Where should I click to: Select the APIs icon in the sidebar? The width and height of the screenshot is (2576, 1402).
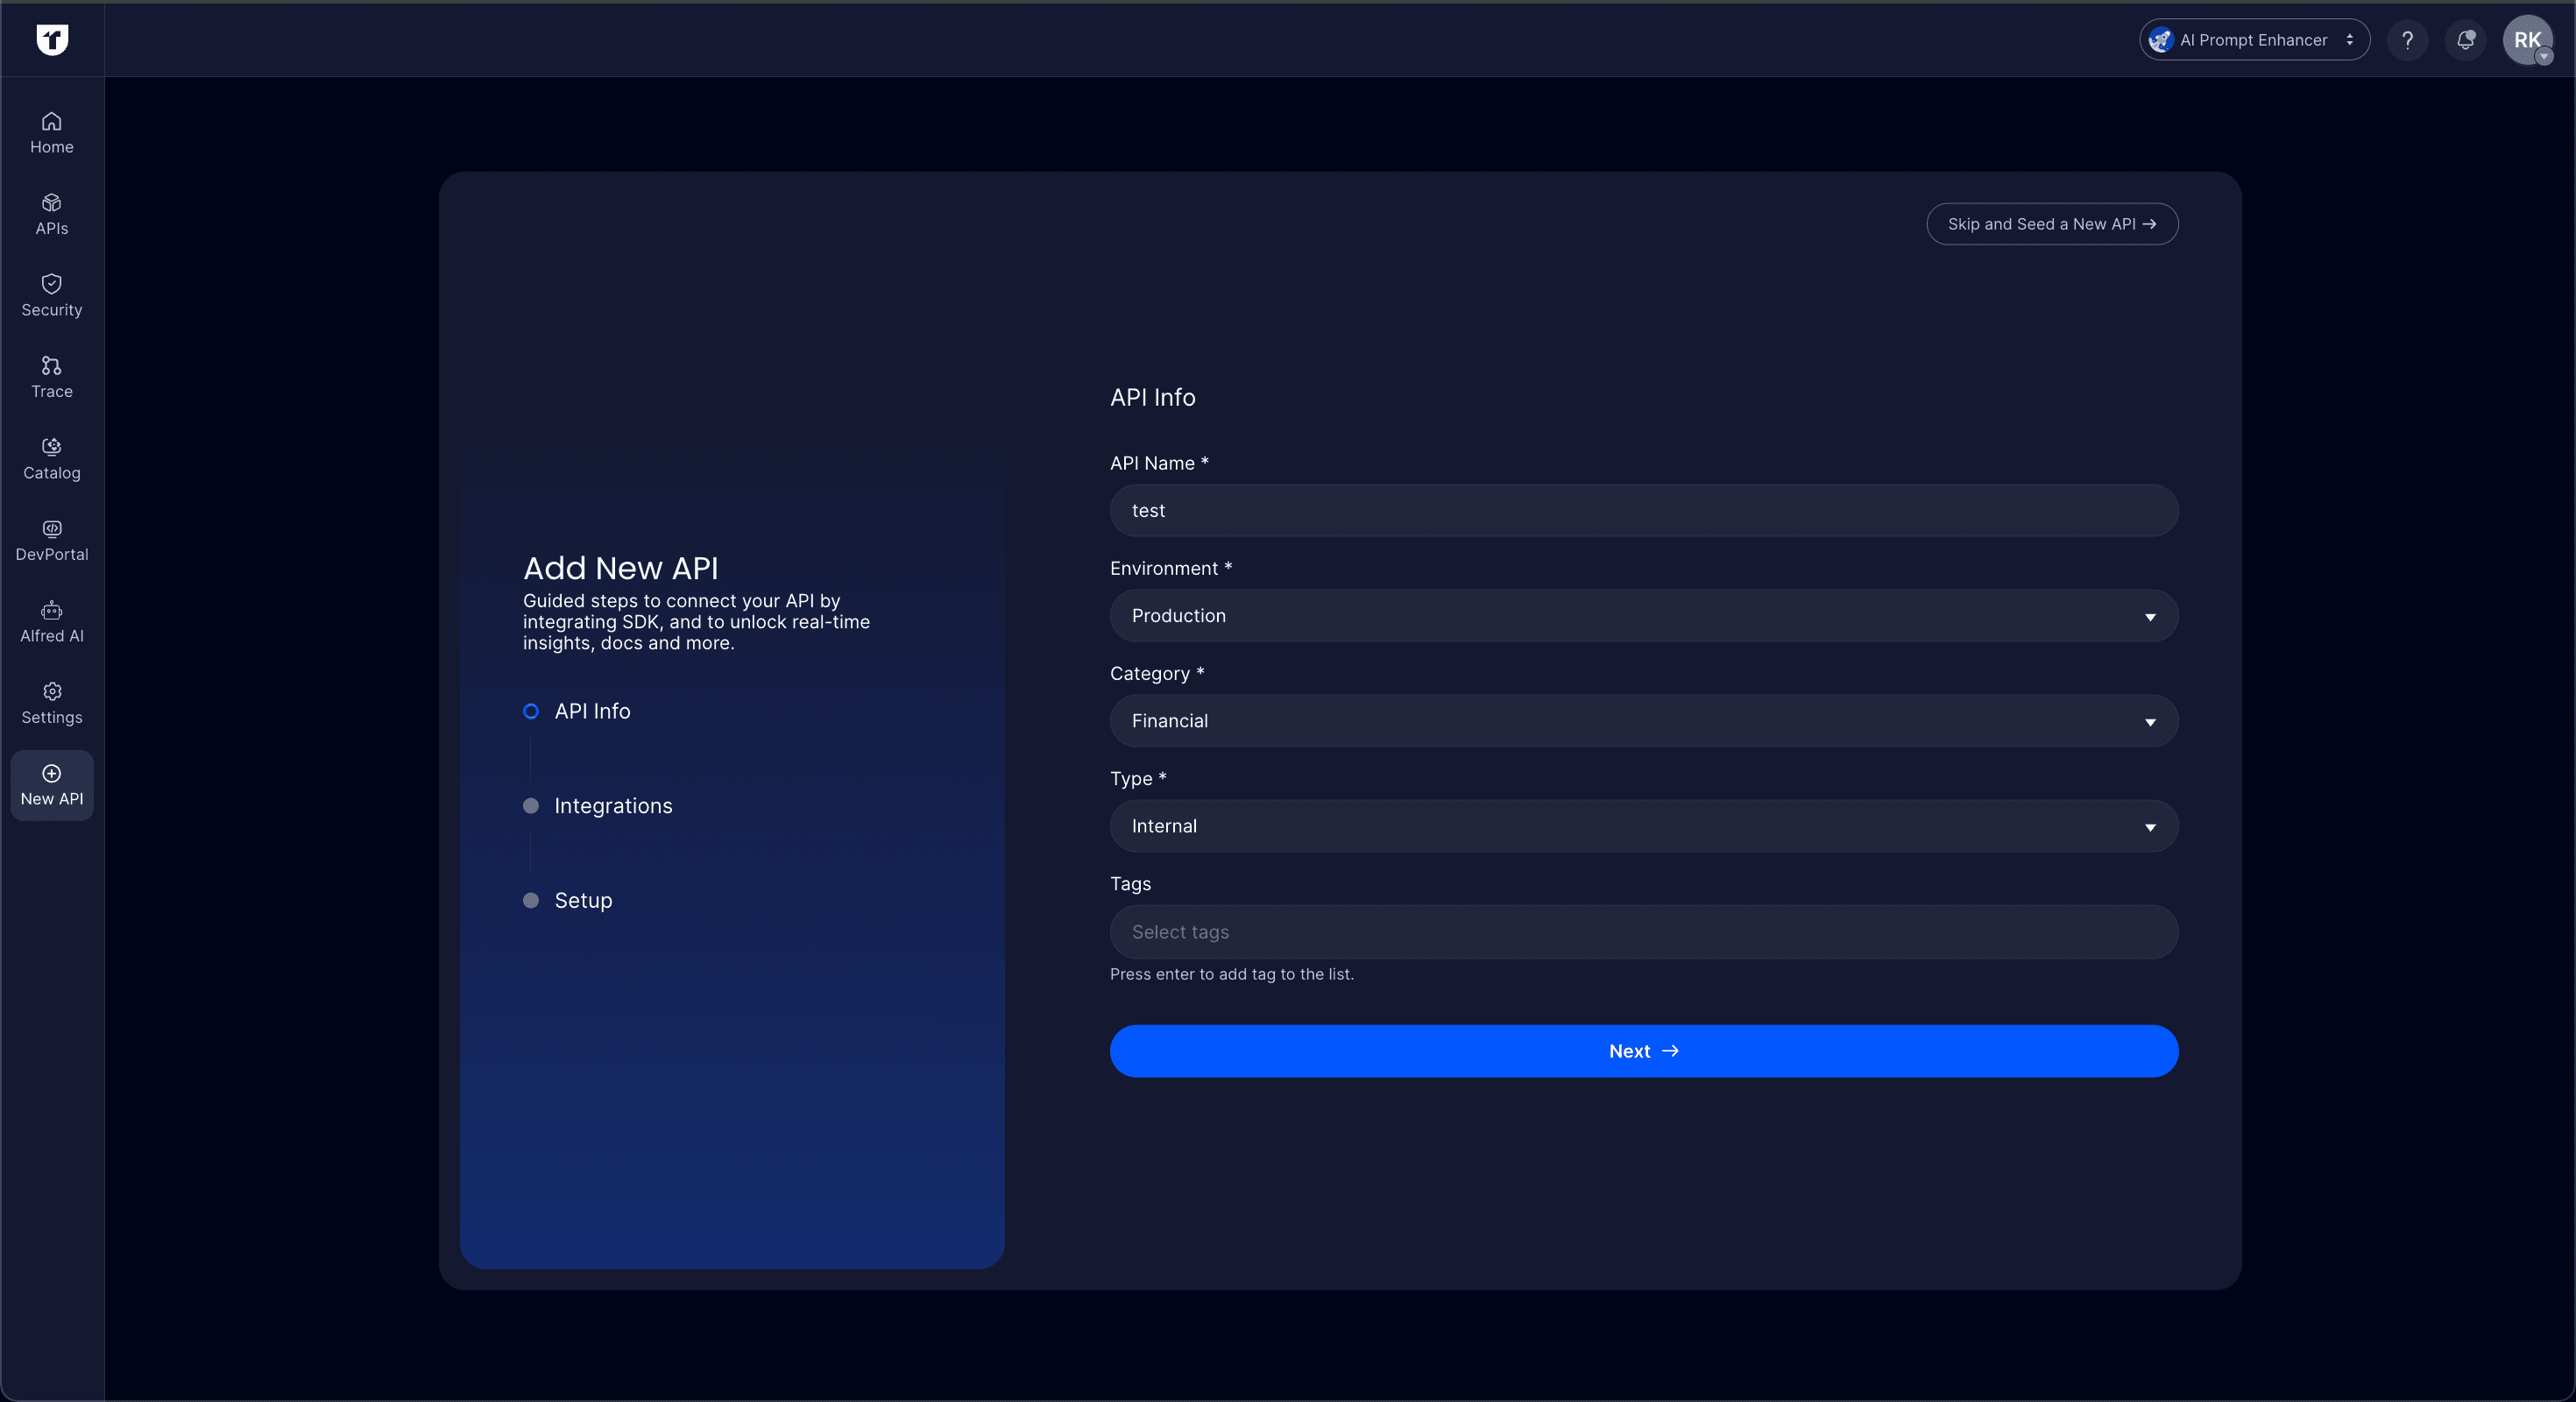pyautogui.click(x=51, y=214)
